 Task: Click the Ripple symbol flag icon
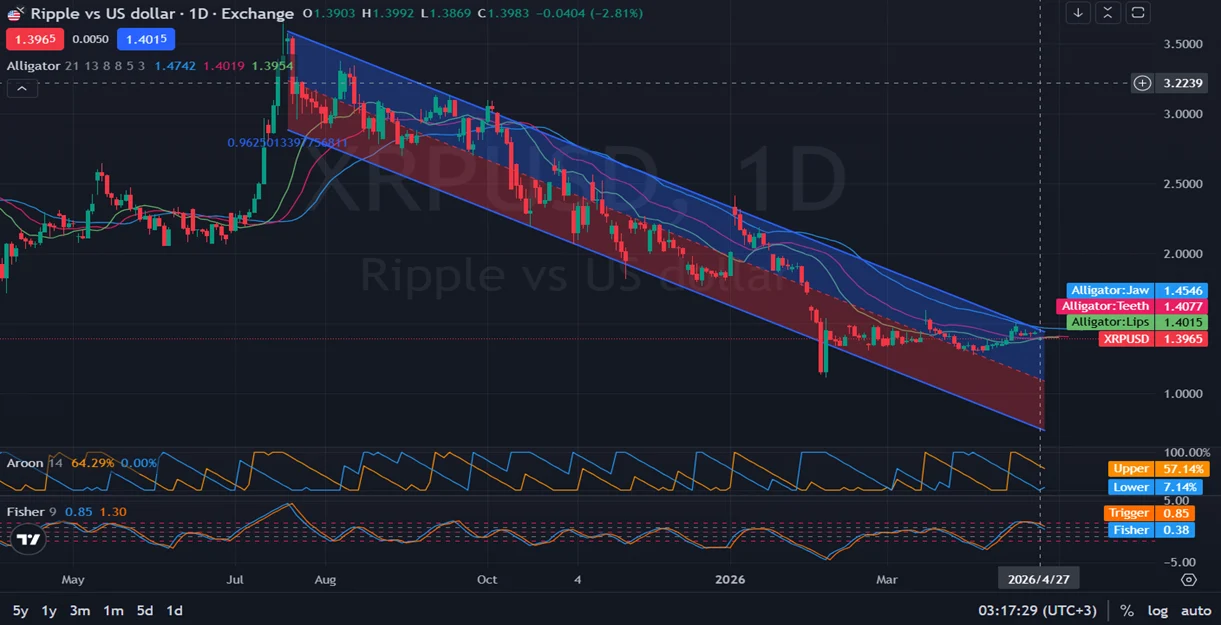tap(15, 14)
